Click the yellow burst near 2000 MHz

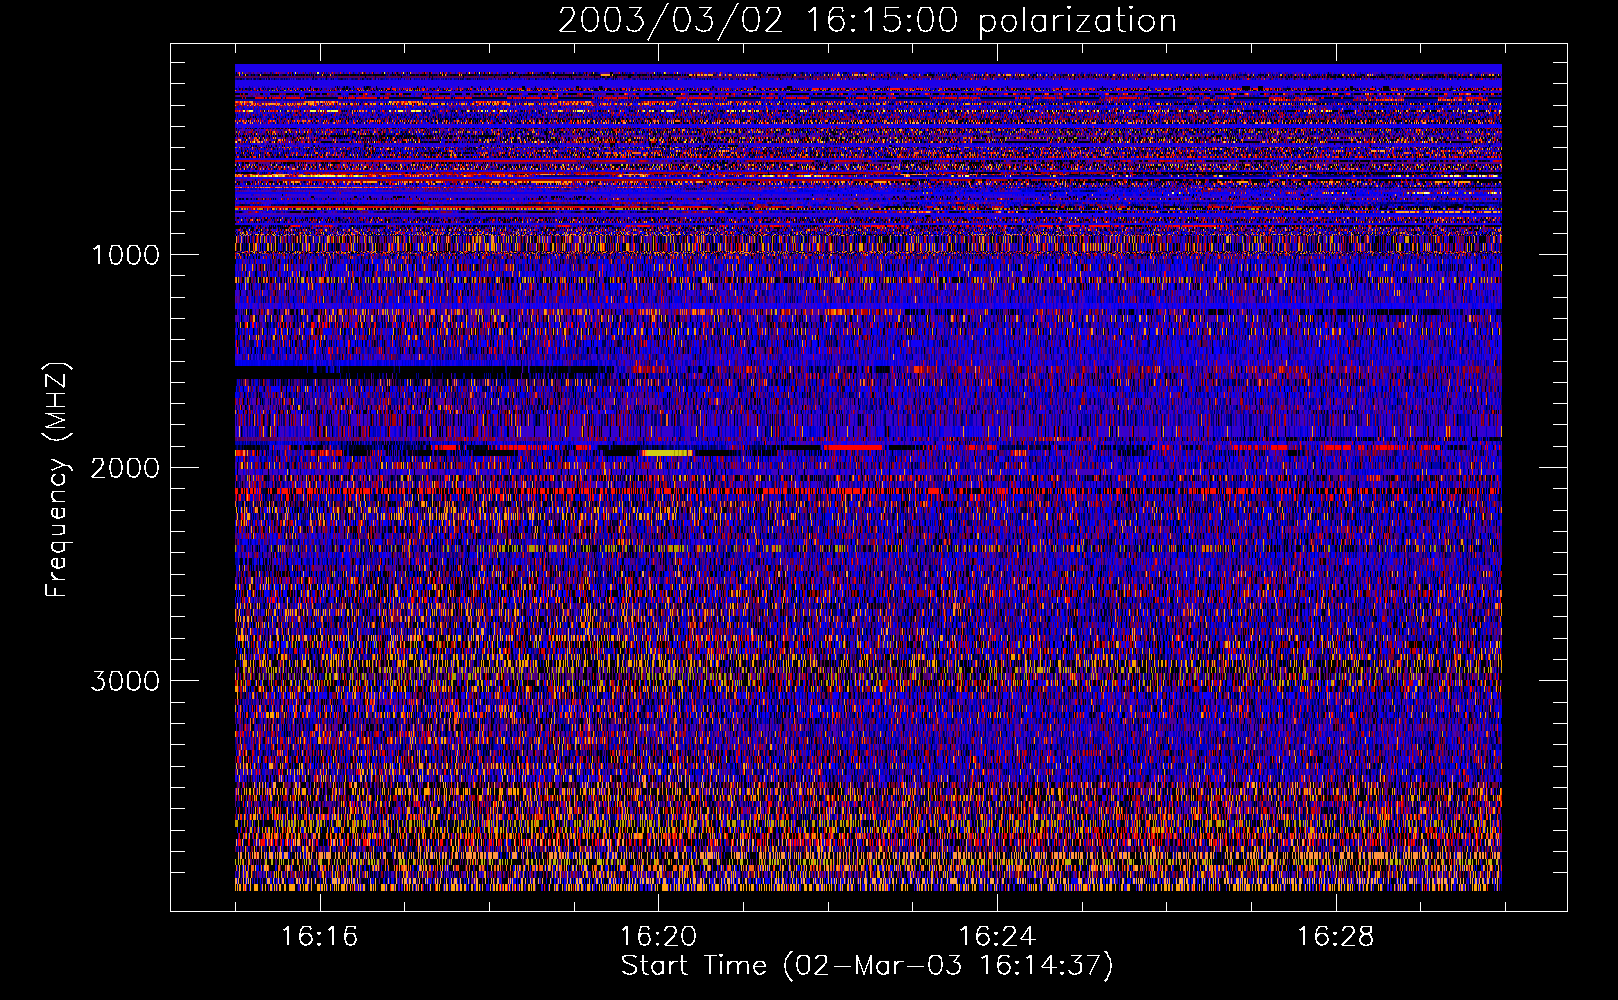(667, 453)
